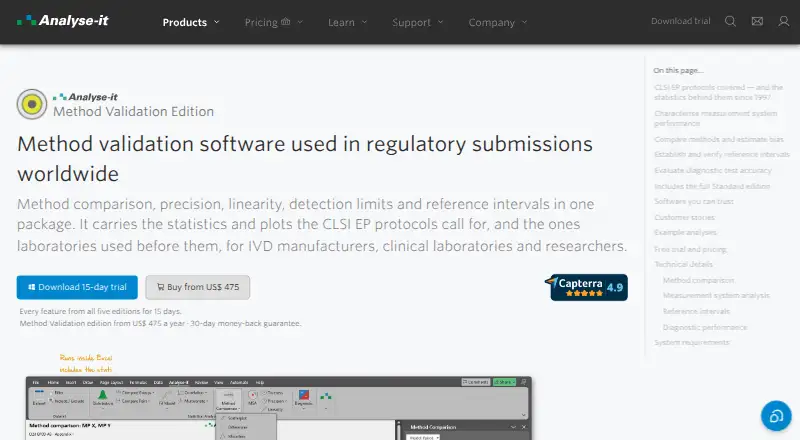Open the chat support bubble
The image size is (800, 440).
[x=776, y=416]
